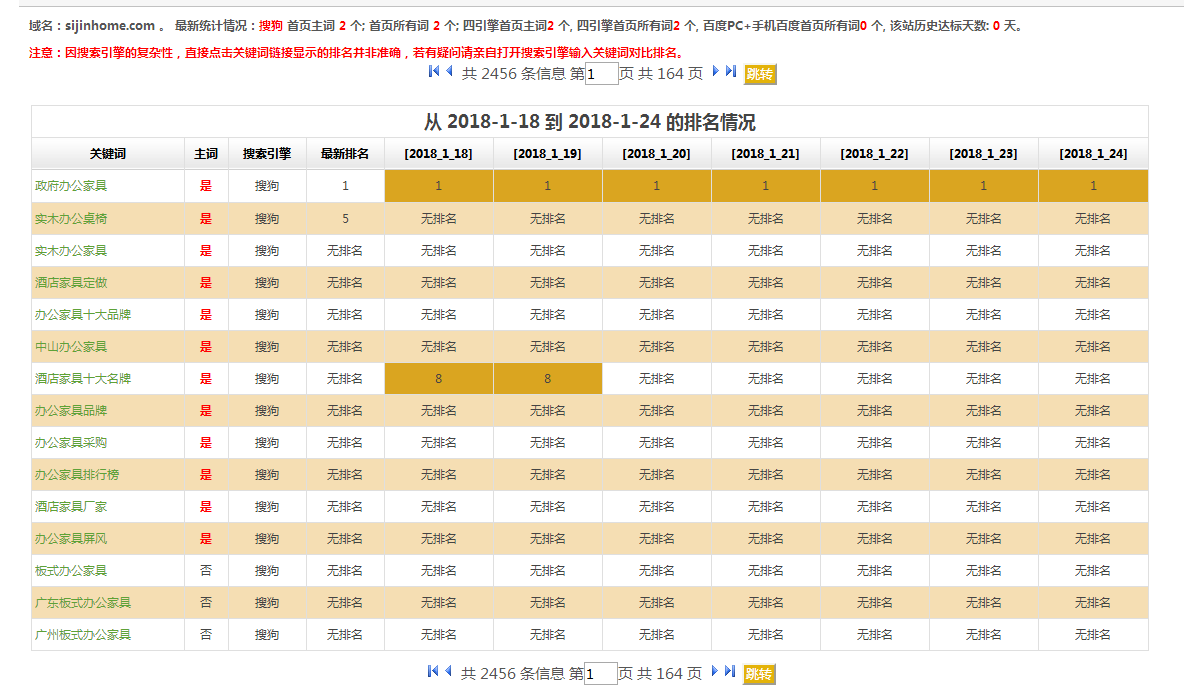Open the 政府办公家具 keyword link

pyautogui.click(x=71, y=186)
